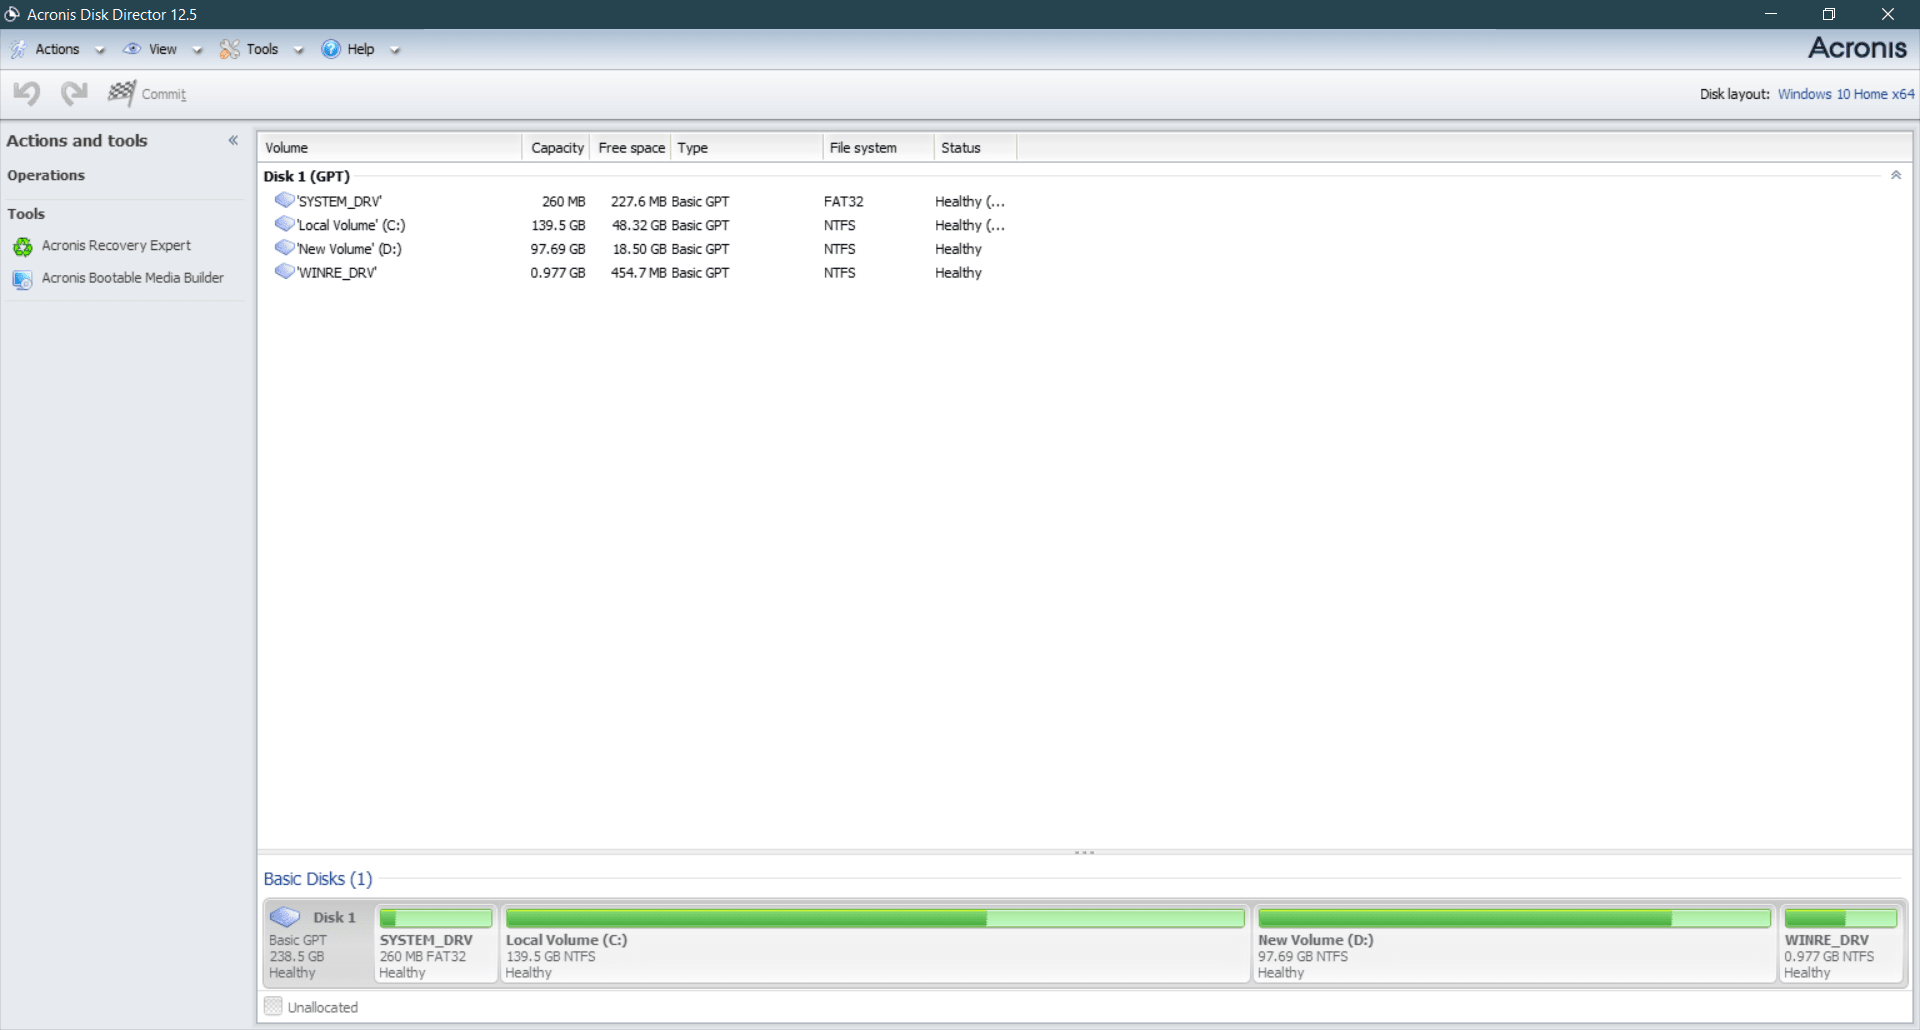Open the Tools menu
Image resolution: width=1920 pixels, height=1030 pixels.
click(262, 49)
